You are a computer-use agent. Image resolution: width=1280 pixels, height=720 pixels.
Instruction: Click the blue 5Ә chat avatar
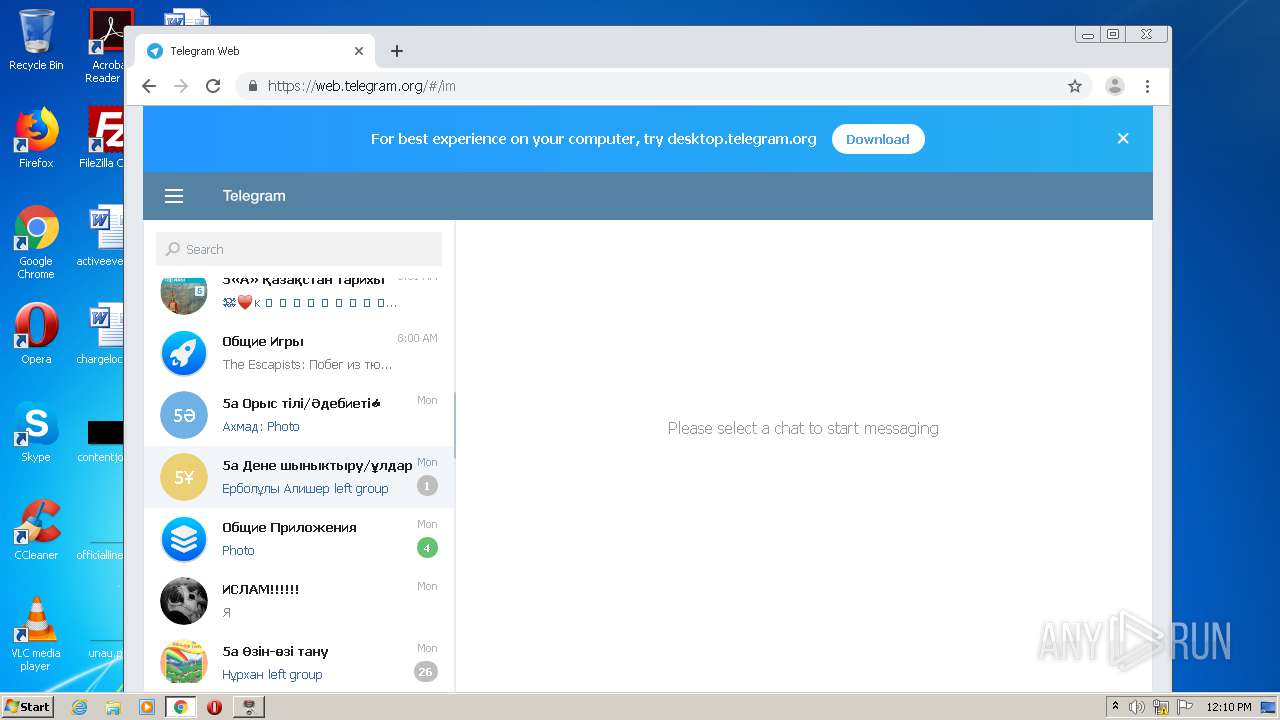click(184, 415)
